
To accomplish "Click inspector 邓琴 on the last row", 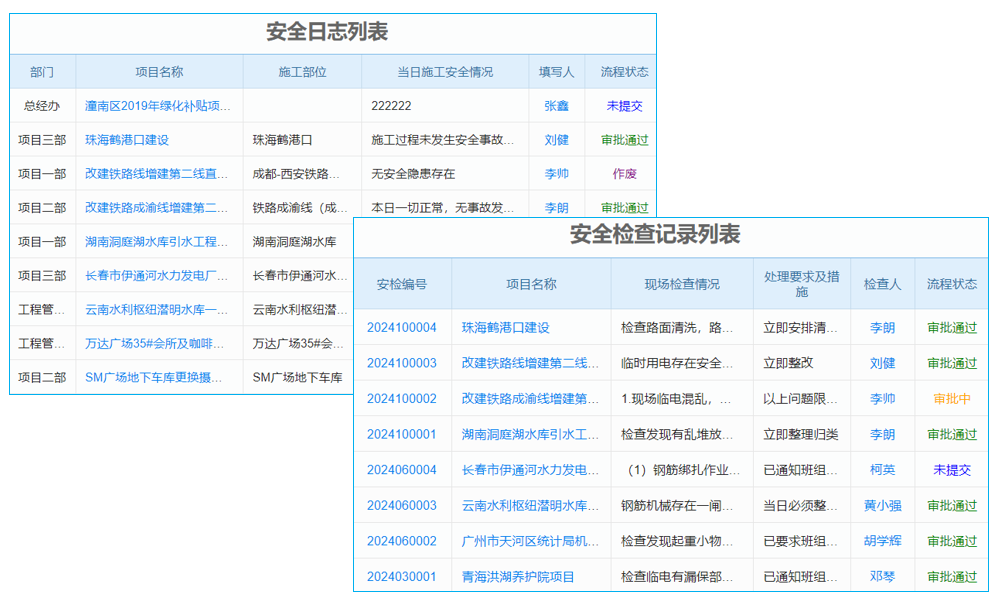I will coord(879,576).
